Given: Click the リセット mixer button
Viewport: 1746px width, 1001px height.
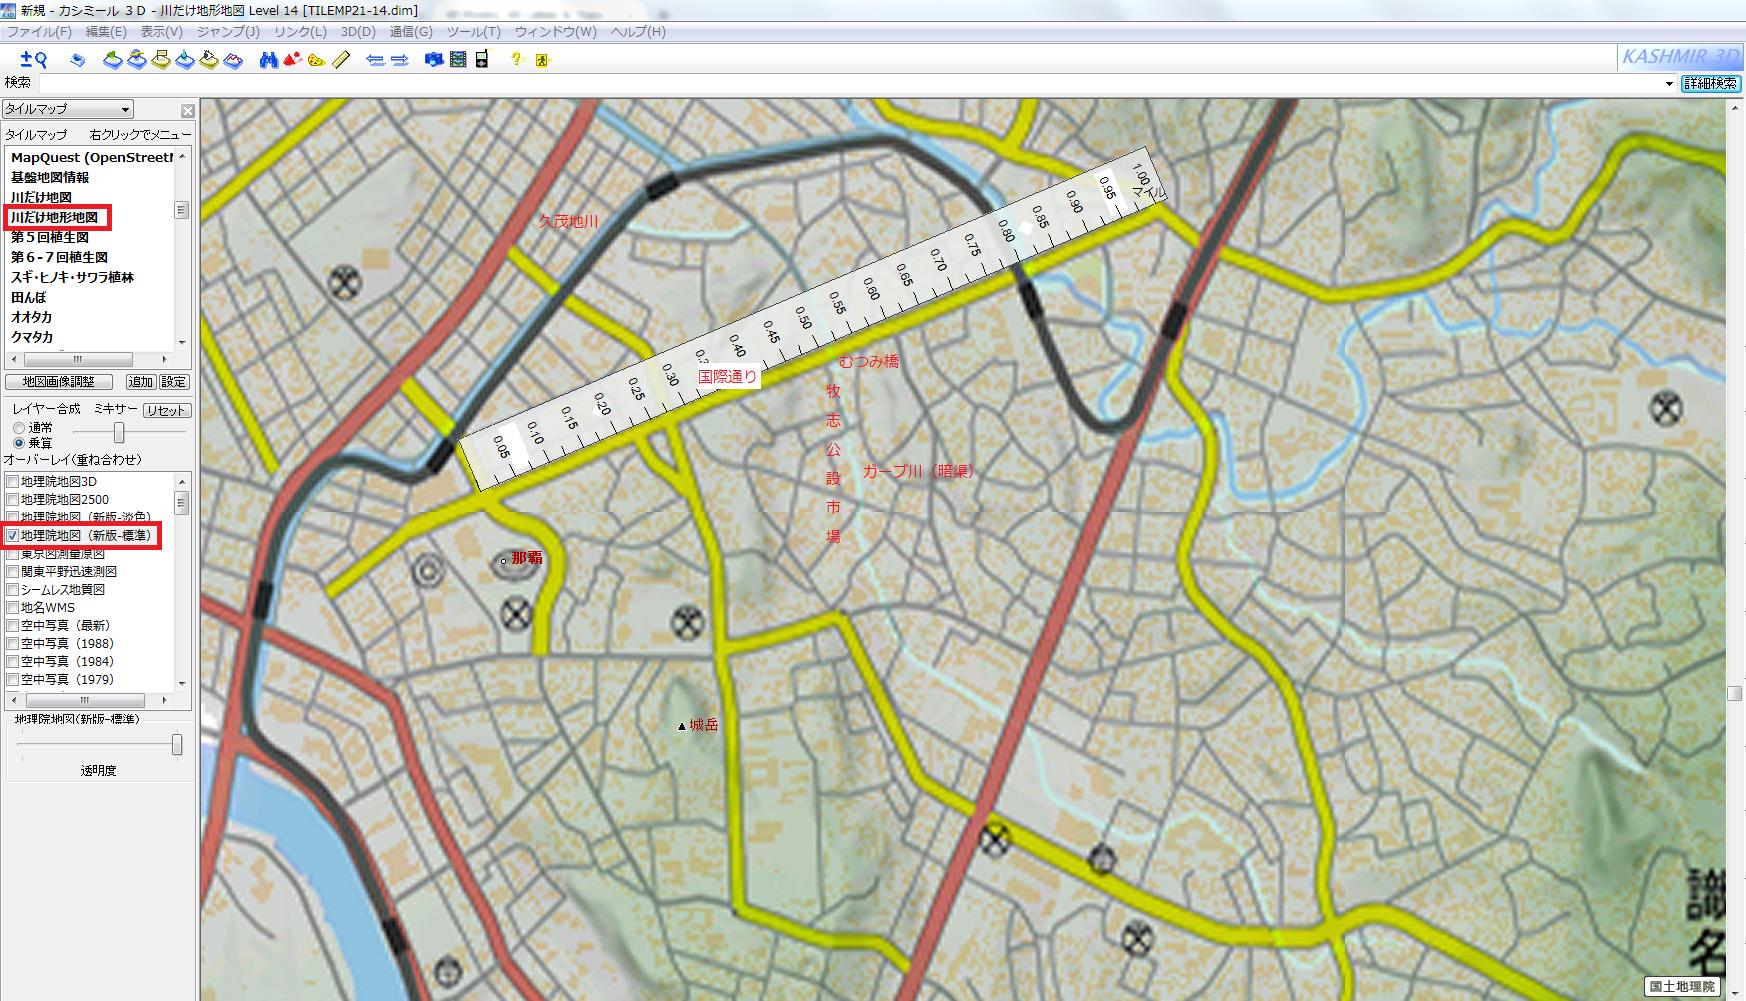Looking at the screenshot, I should 166,410.
